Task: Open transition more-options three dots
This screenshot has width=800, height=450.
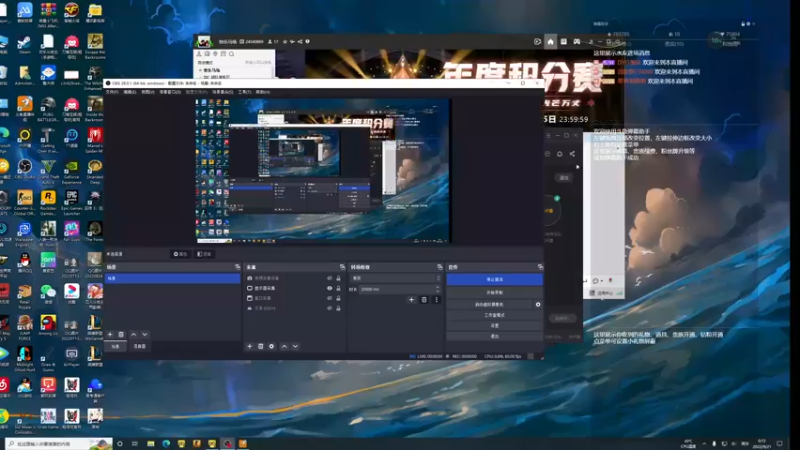Action: (436, 300)
